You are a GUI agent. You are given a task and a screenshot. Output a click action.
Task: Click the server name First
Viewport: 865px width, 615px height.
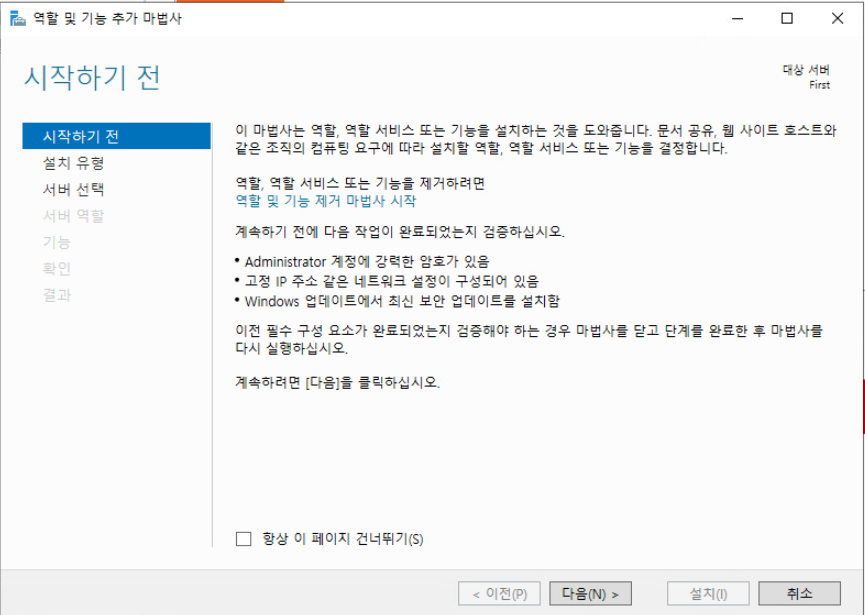coord(819,85)
